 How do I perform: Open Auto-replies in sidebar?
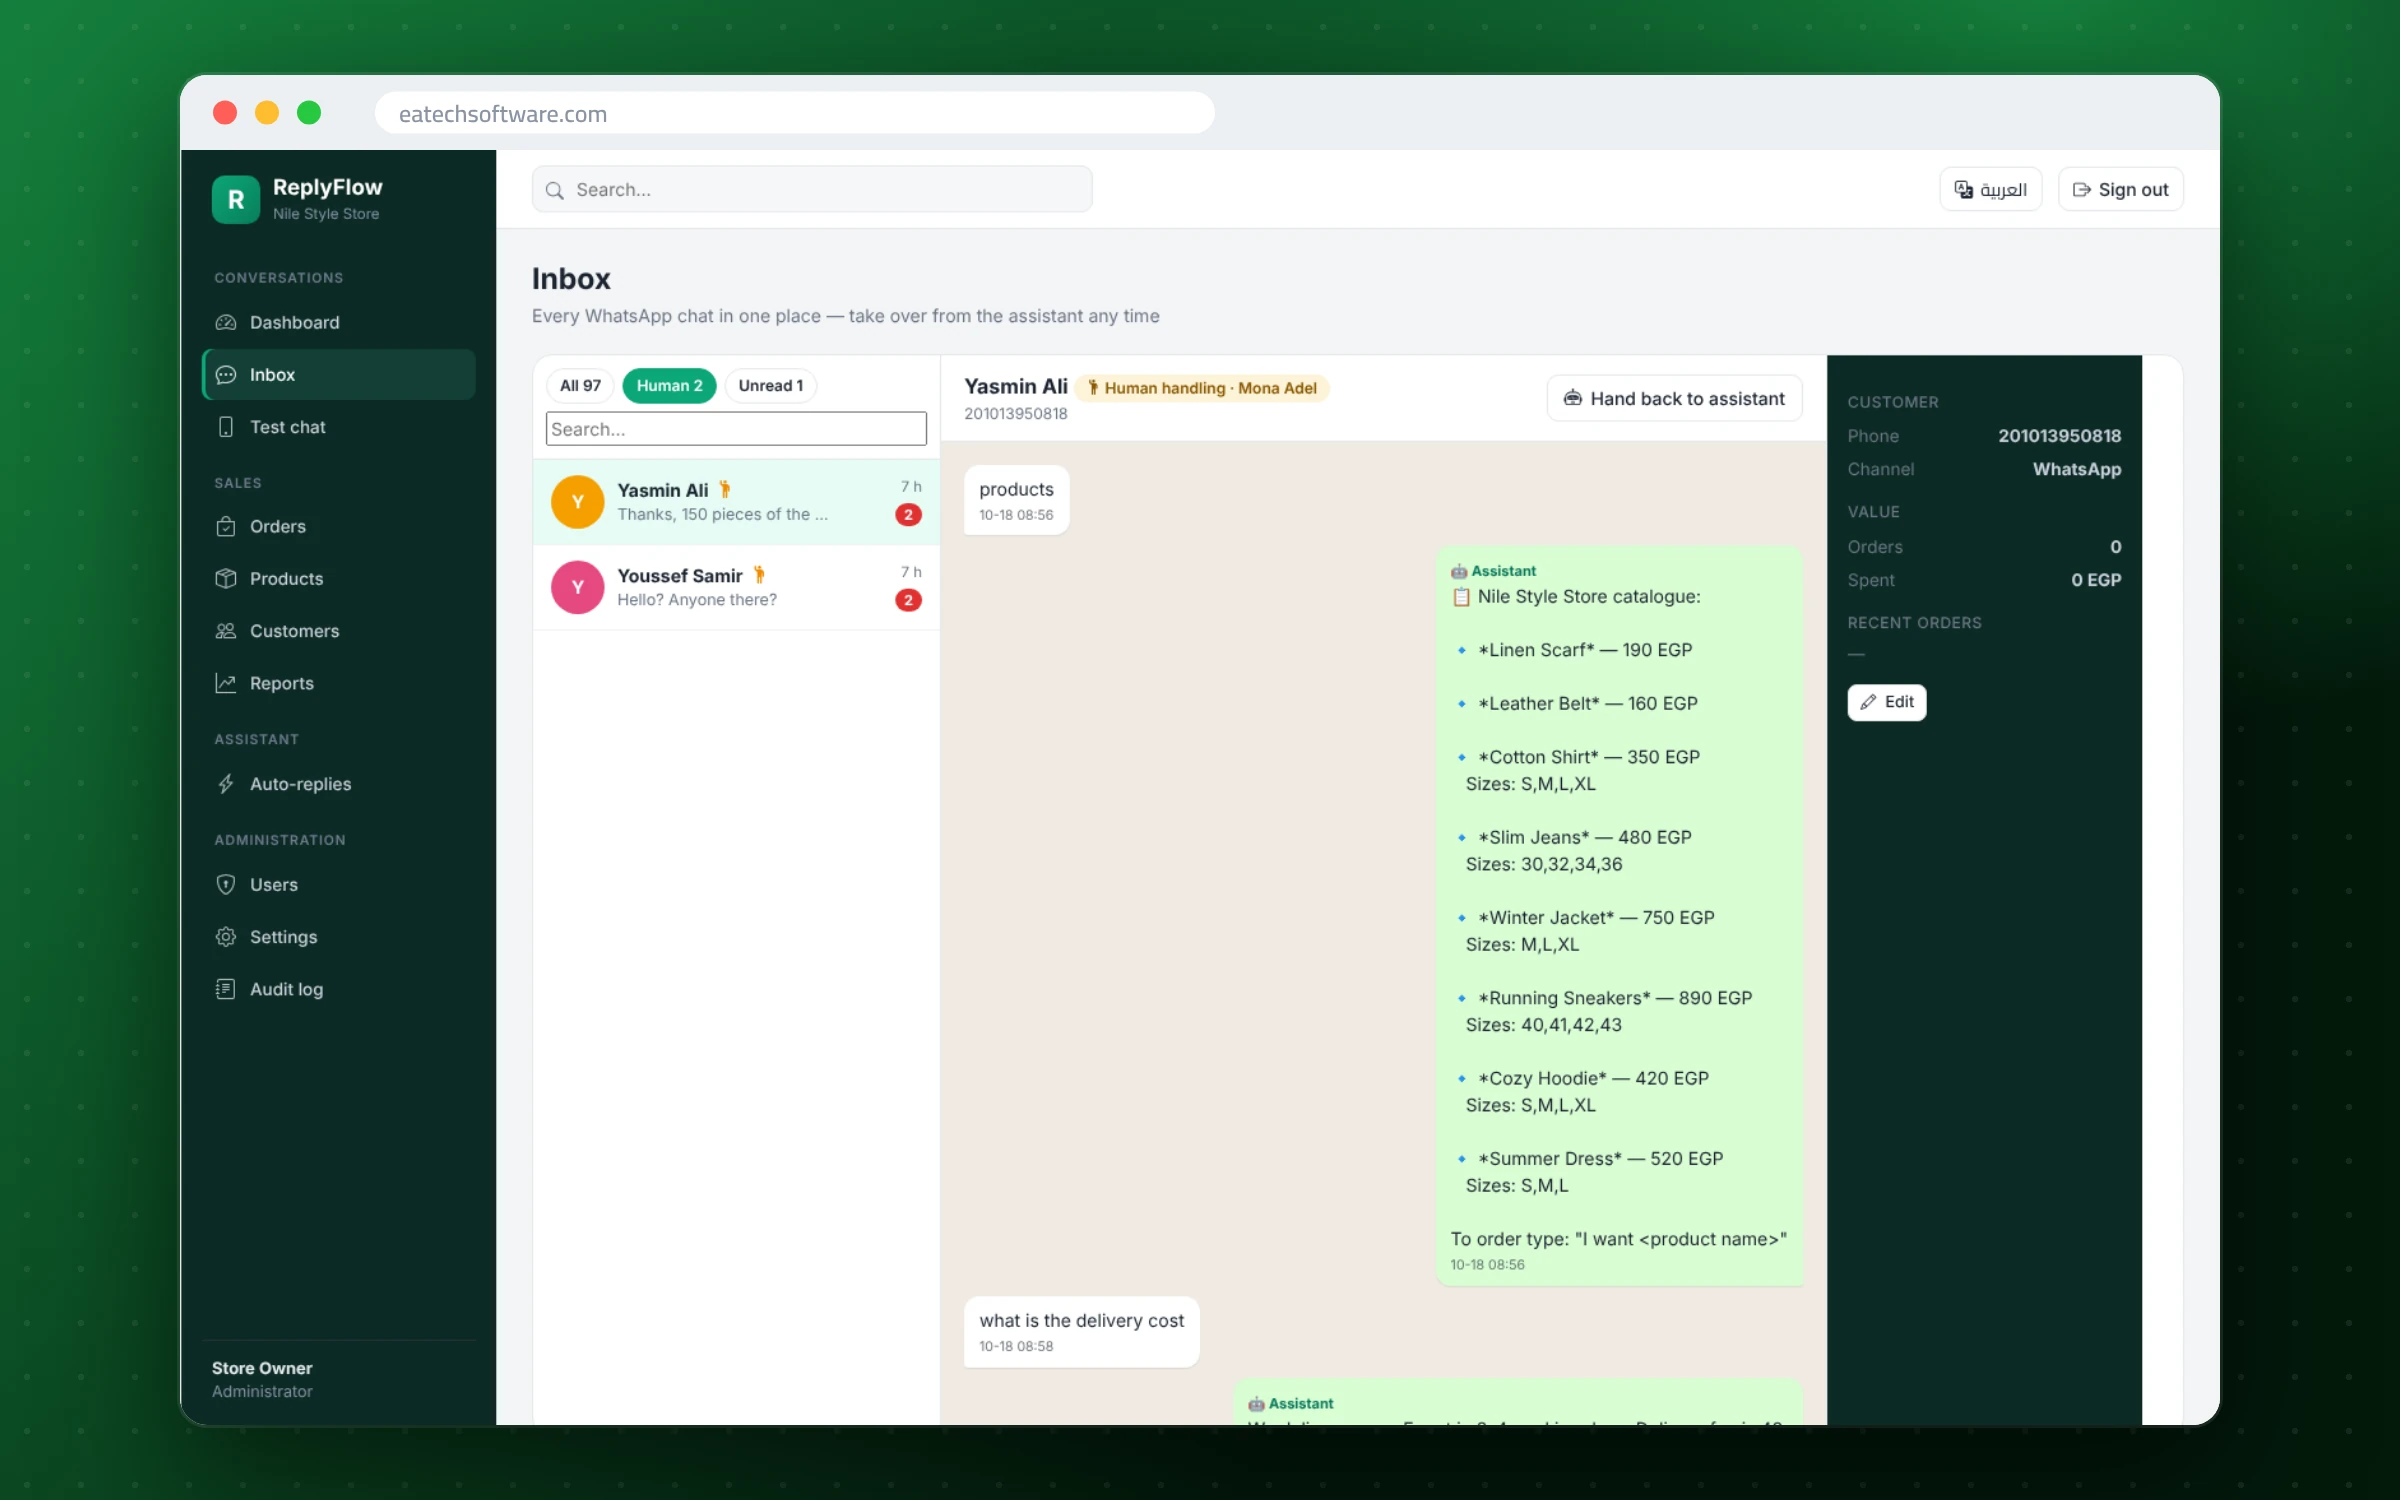pyautogui.click(x=338, y=784)
